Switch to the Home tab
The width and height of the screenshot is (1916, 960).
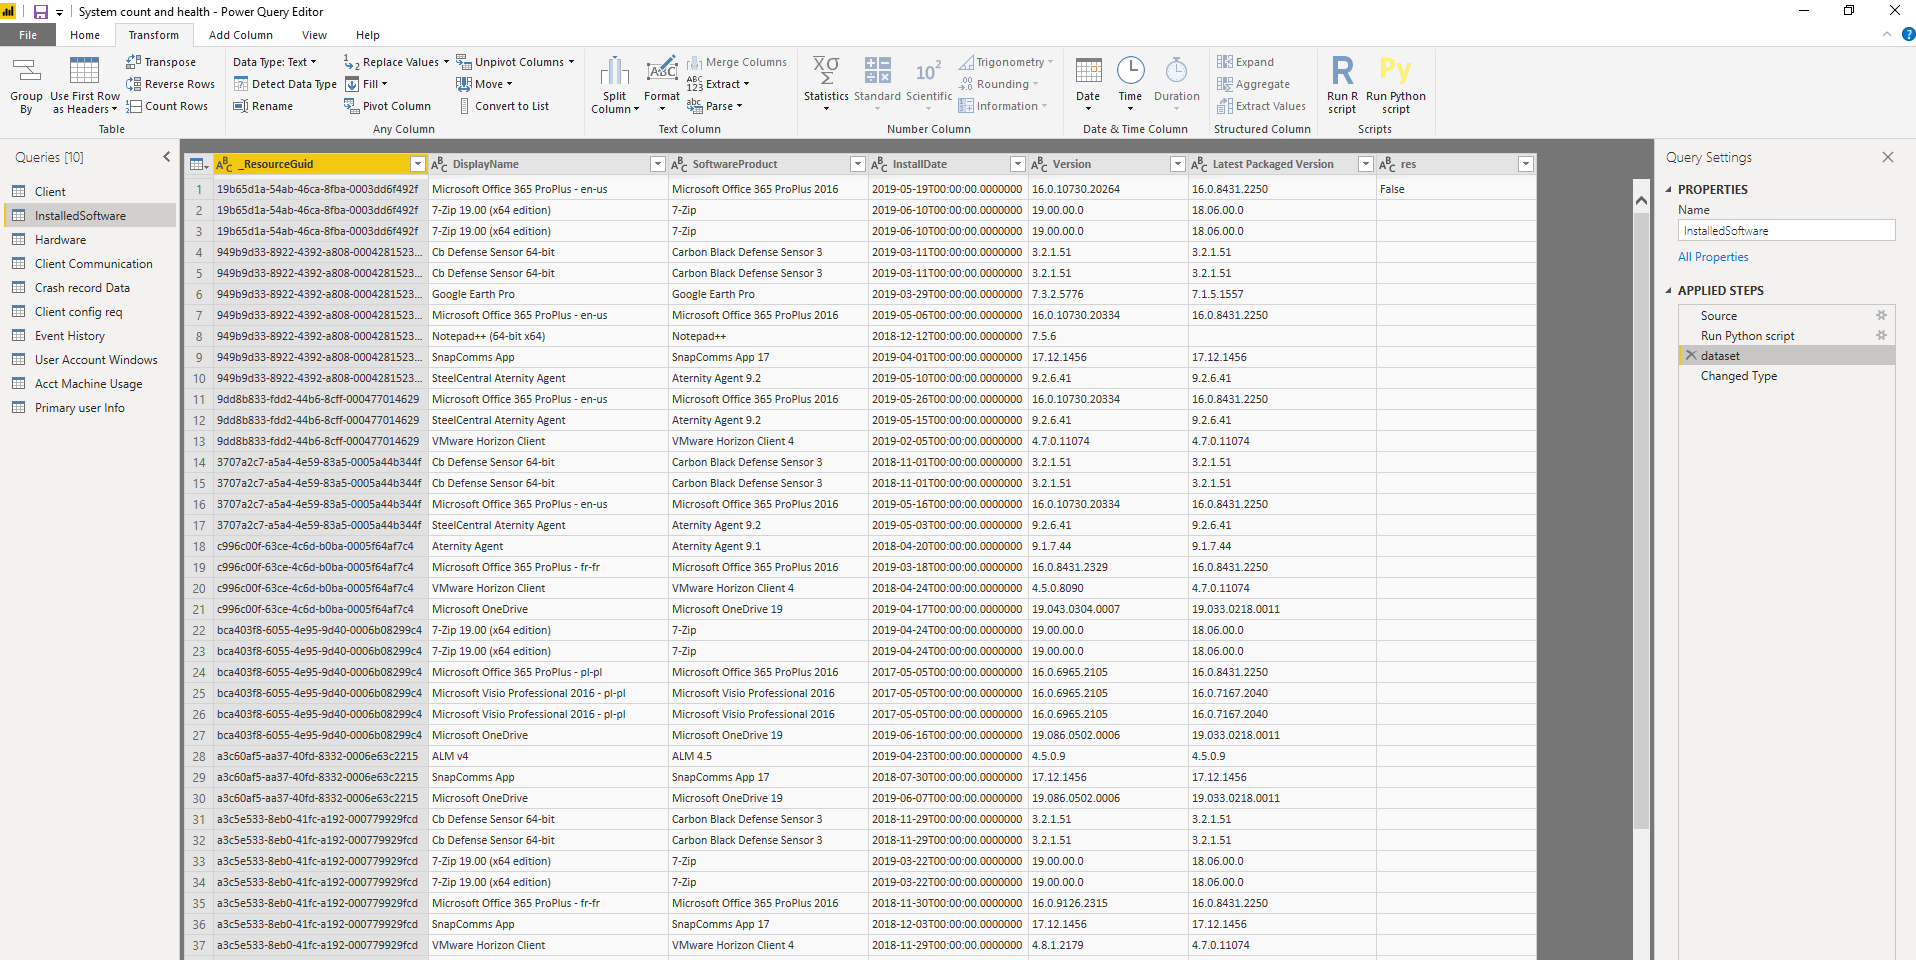coord(85,35)
